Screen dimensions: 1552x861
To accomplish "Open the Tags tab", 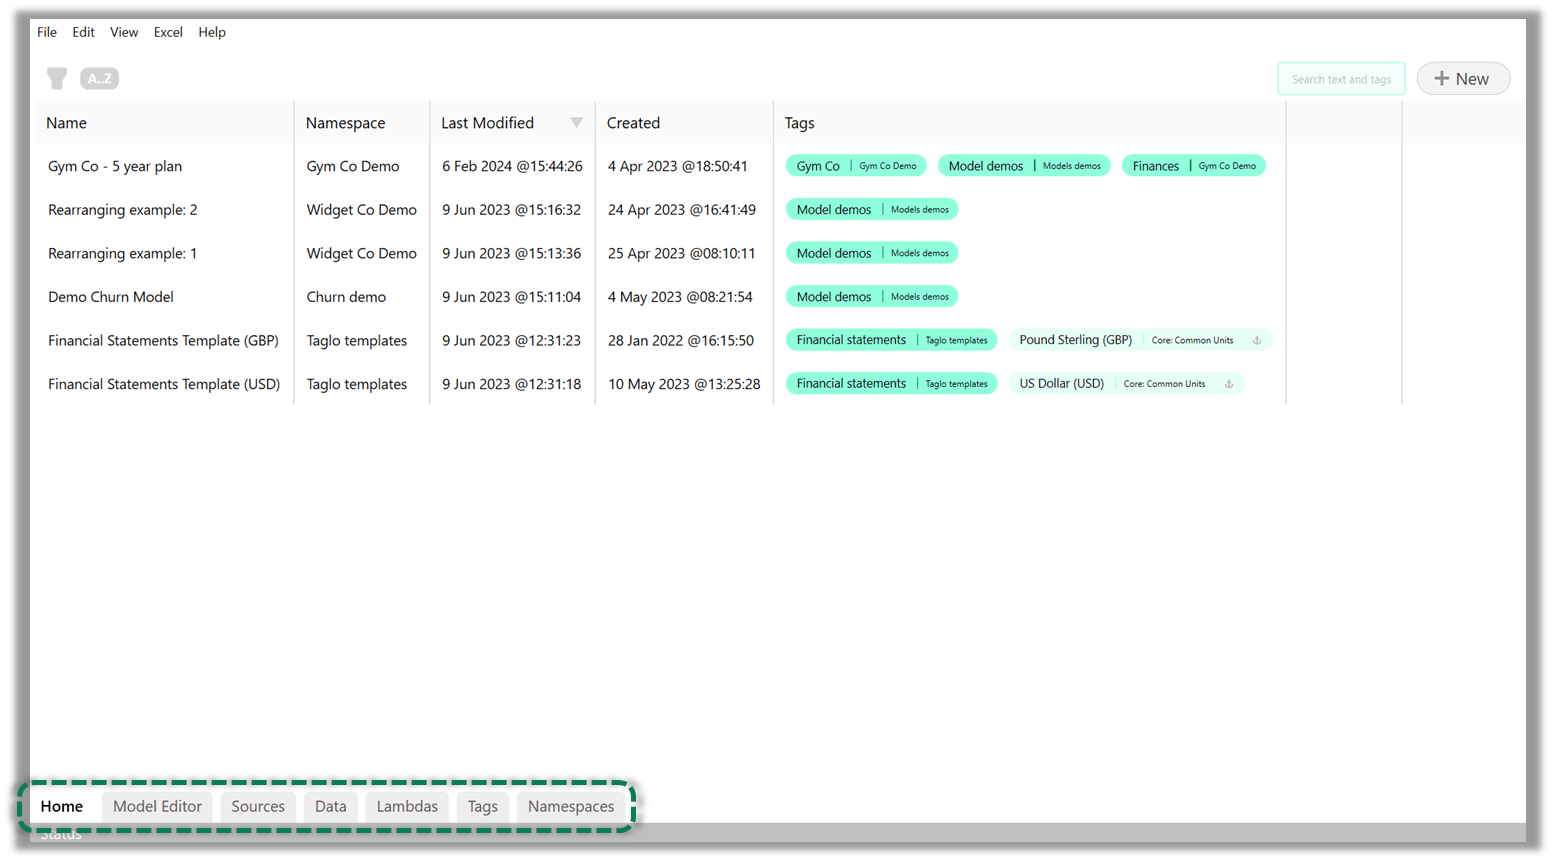I will 482,806.
